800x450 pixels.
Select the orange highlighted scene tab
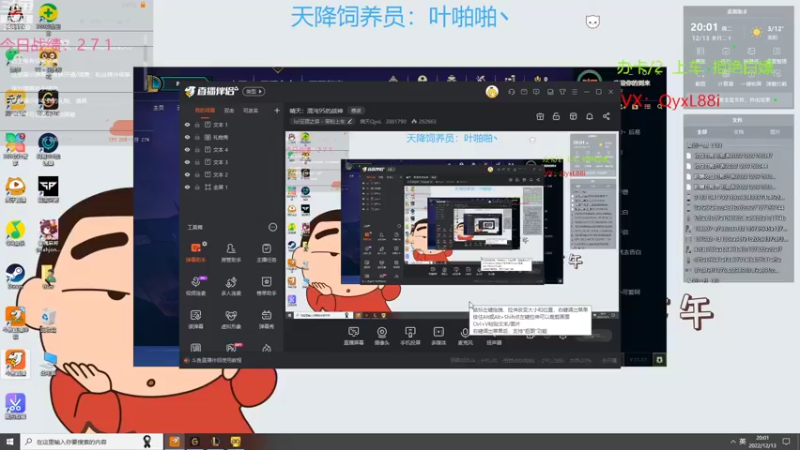point(205,110)
